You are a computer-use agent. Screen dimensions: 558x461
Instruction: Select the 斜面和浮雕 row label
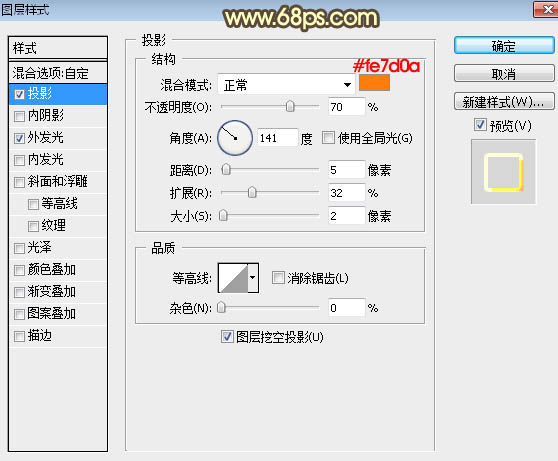pos(58,182)
